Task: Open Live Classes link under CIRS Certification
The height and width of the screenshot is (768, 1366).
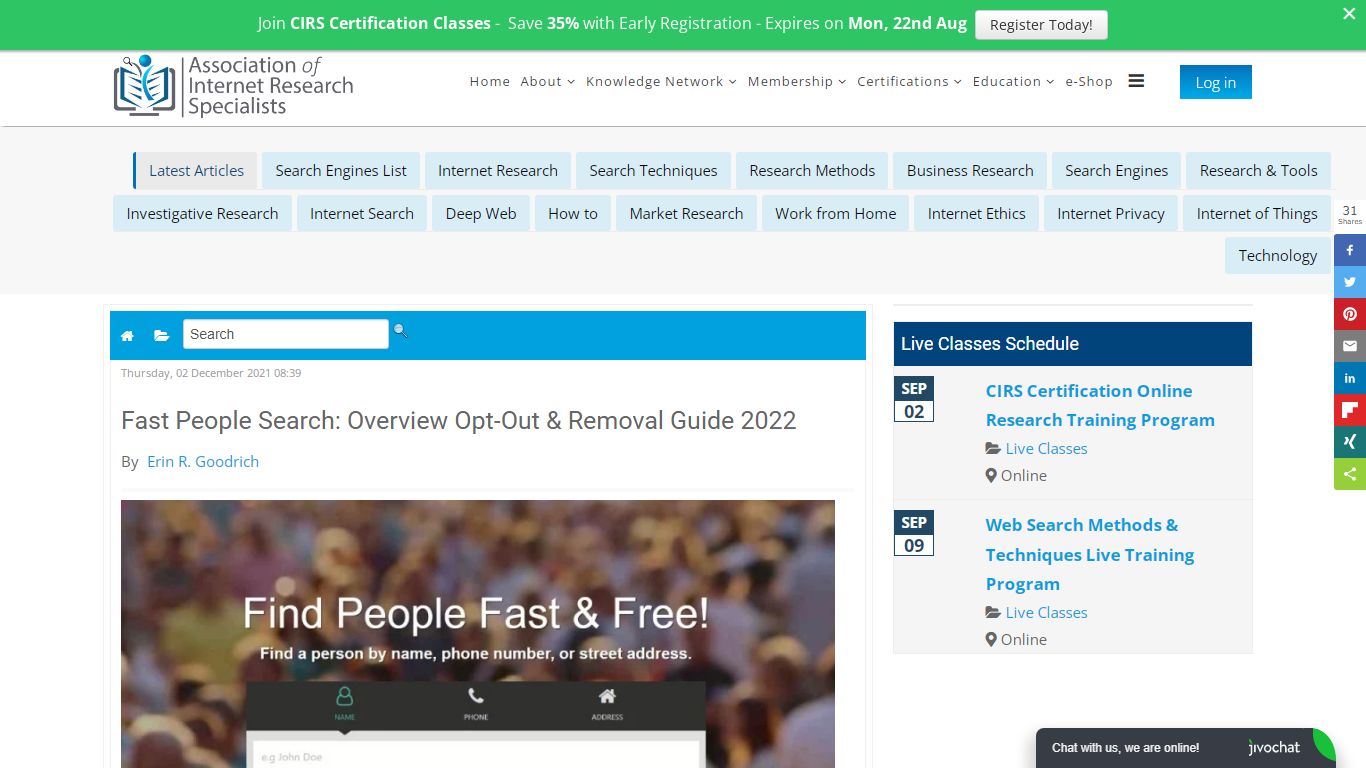Action: click(x=1046, y=448)
